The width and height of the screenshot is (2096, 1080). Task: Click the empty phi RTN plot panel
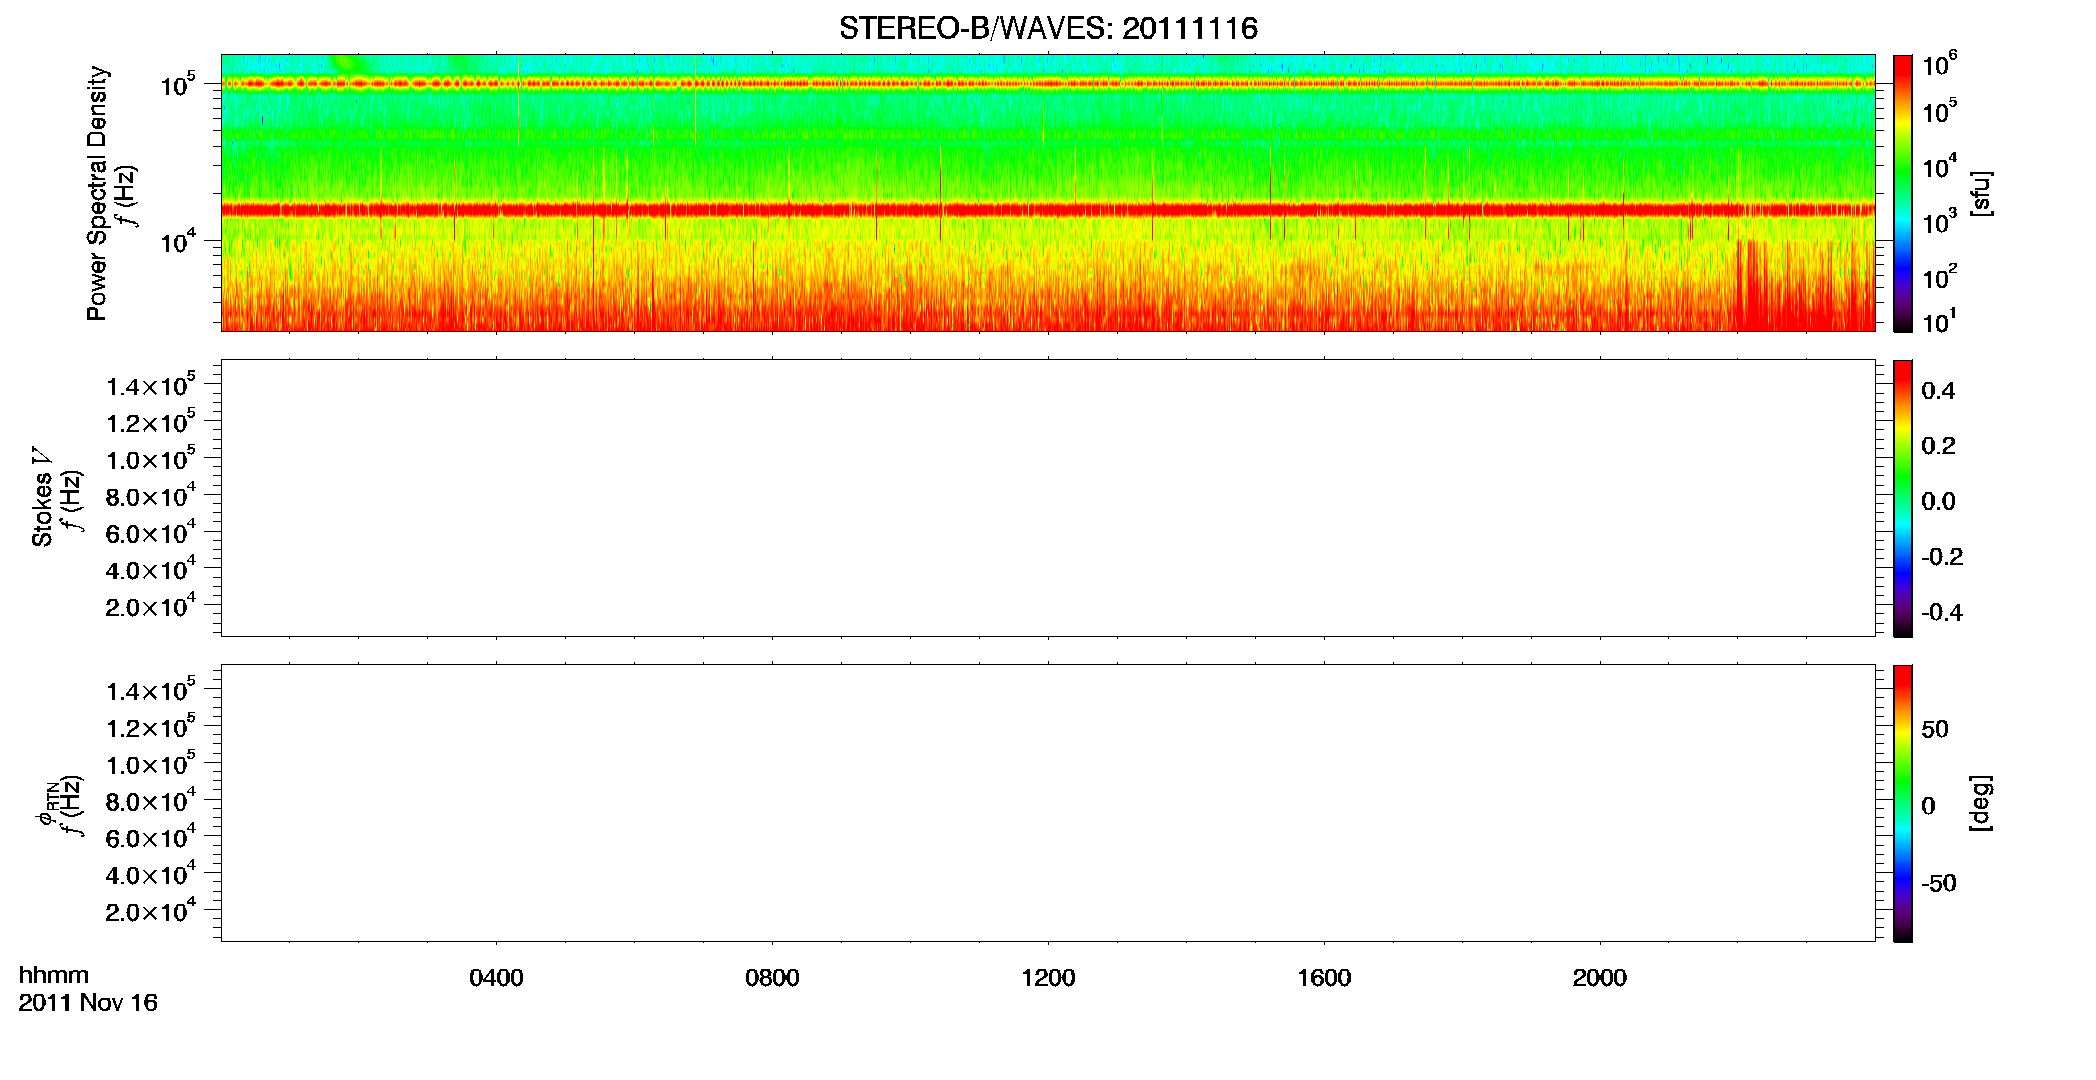(x=1048, y=803)
